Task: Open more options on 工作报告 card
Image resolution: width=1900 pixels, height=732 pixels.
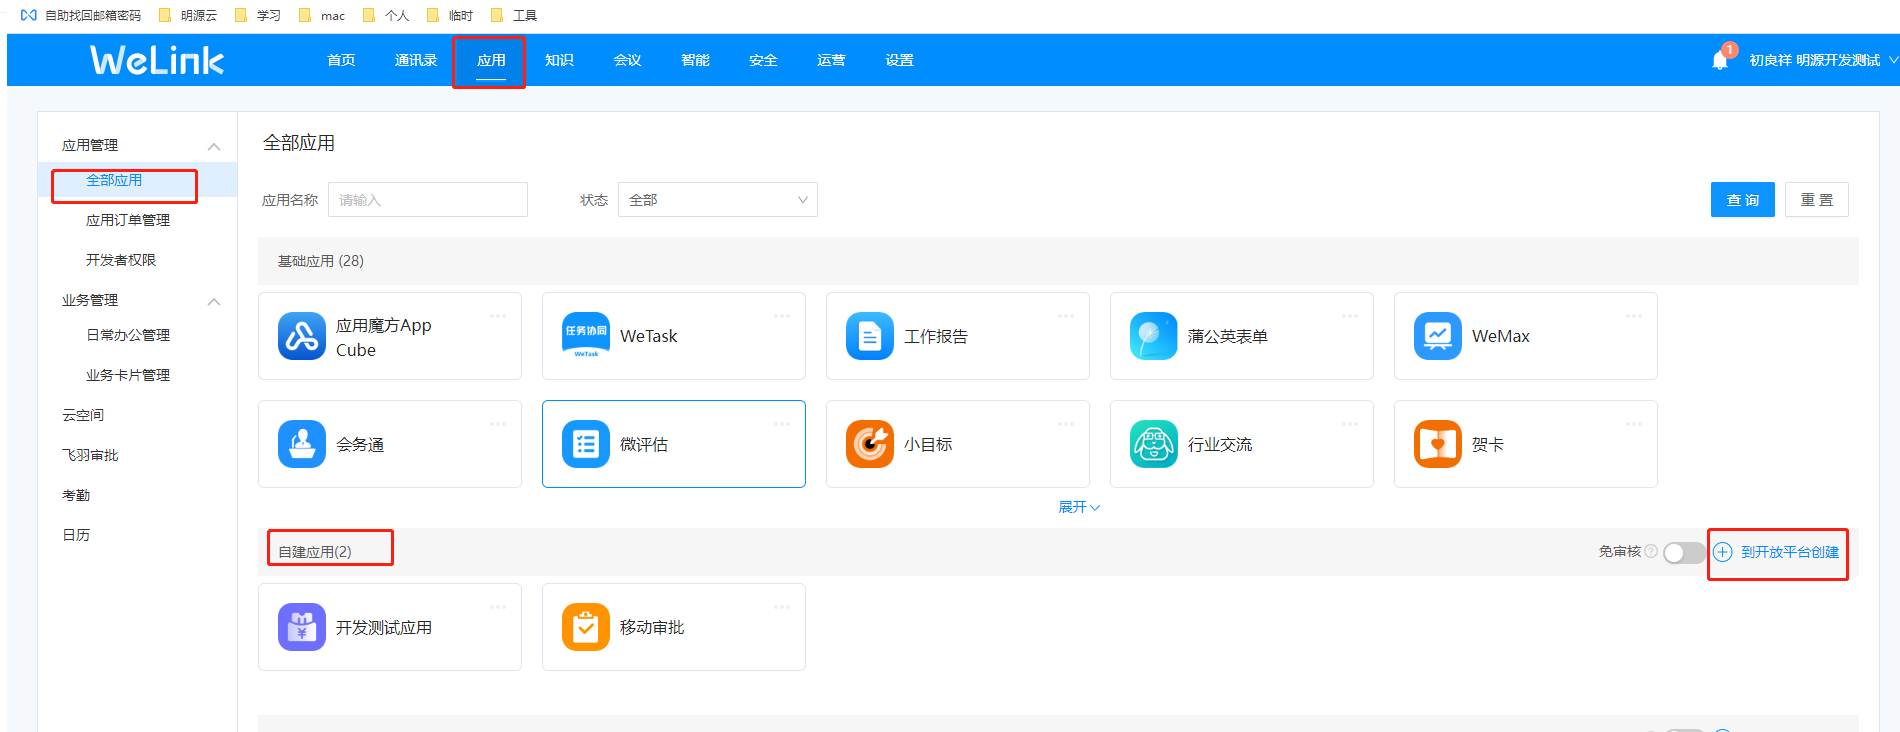Action: [x=1066, y=316]
